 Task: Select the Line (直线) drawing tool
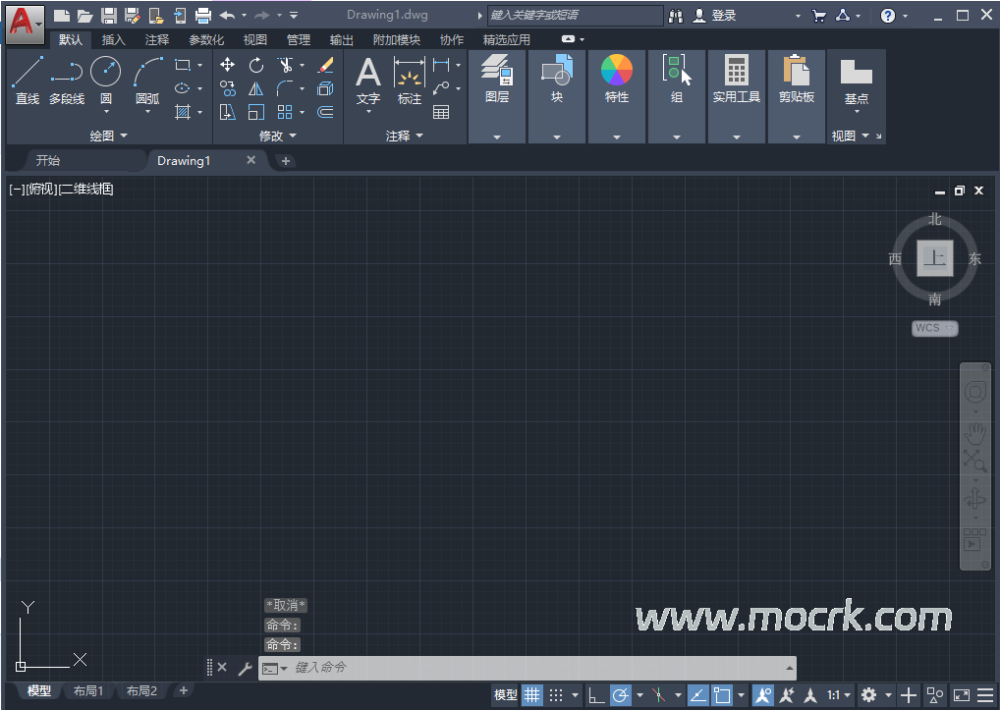(27, 80)
